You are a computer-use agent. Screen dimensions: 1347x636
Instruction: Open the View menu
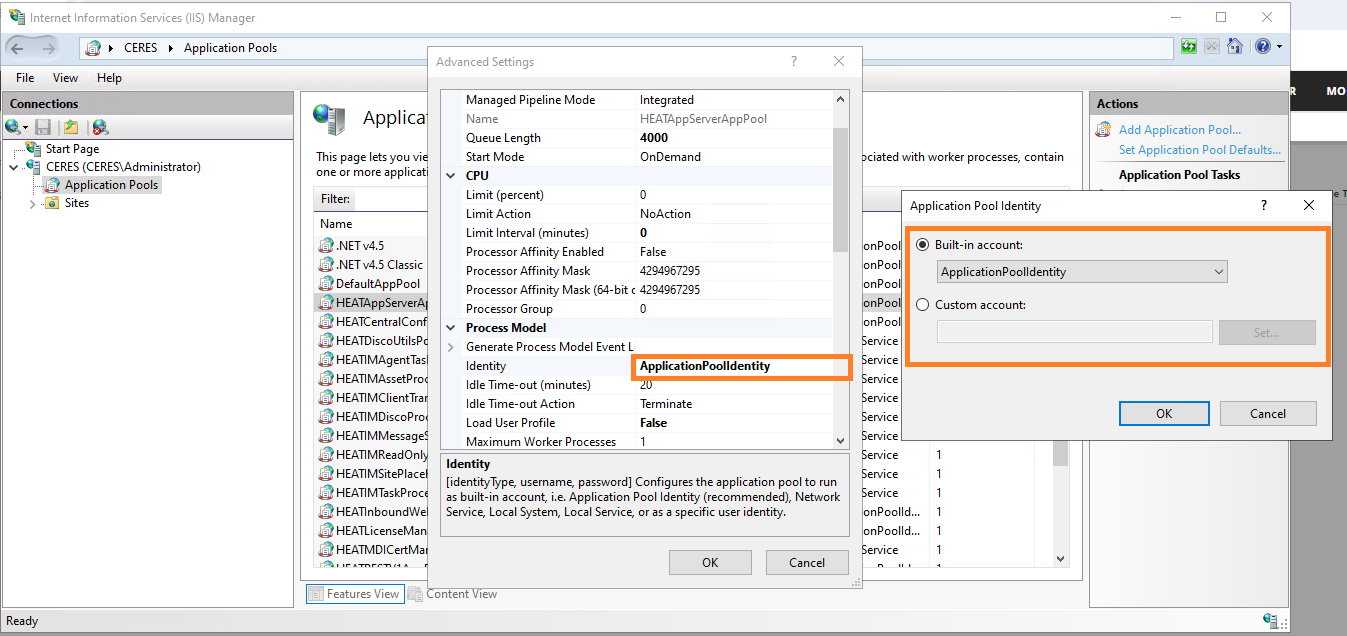click(65, 77)
